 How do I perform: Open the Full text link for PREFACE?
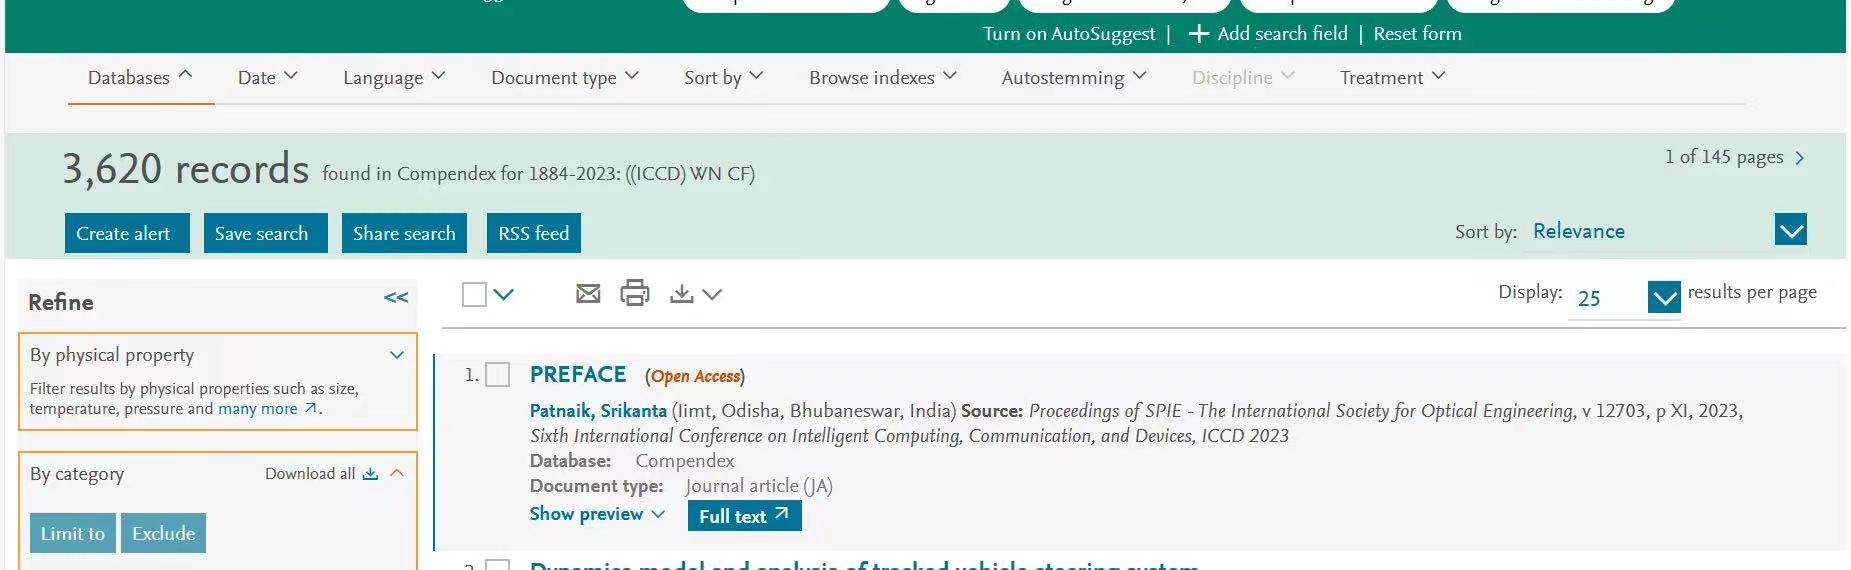(x=744, y=516)
